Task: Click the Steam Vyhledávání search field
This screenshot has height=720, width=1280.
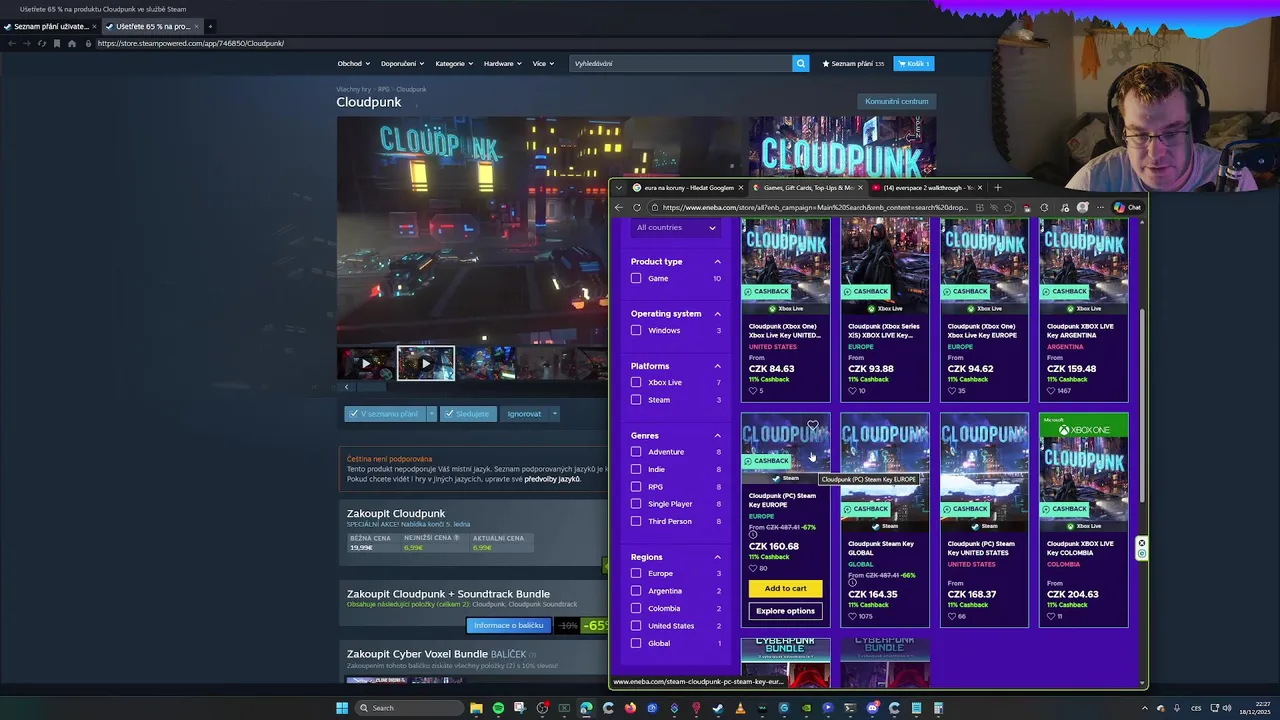Action: (x=680, y=63)
